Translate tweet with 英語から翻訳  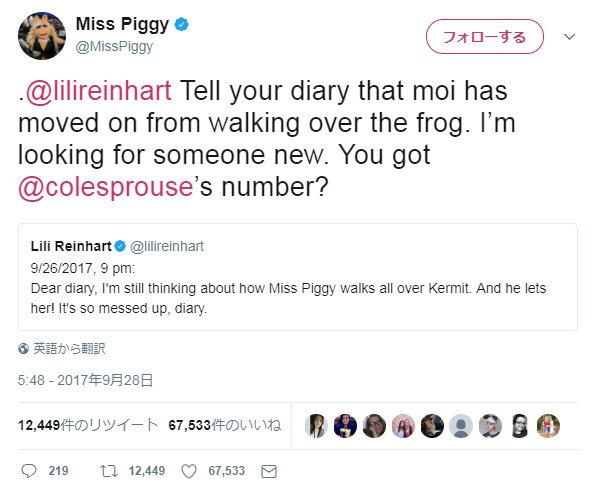click(x=69, y=349)
